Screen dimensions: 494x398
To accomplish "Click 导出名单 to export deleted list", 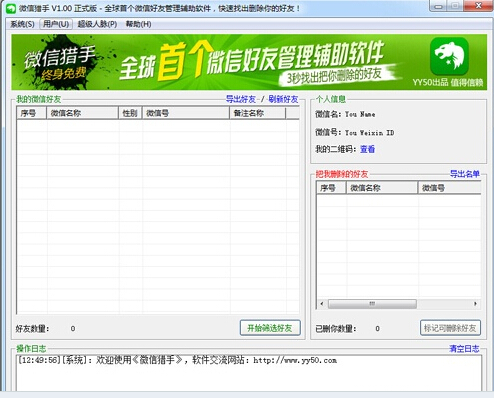I will click(465, 174).
